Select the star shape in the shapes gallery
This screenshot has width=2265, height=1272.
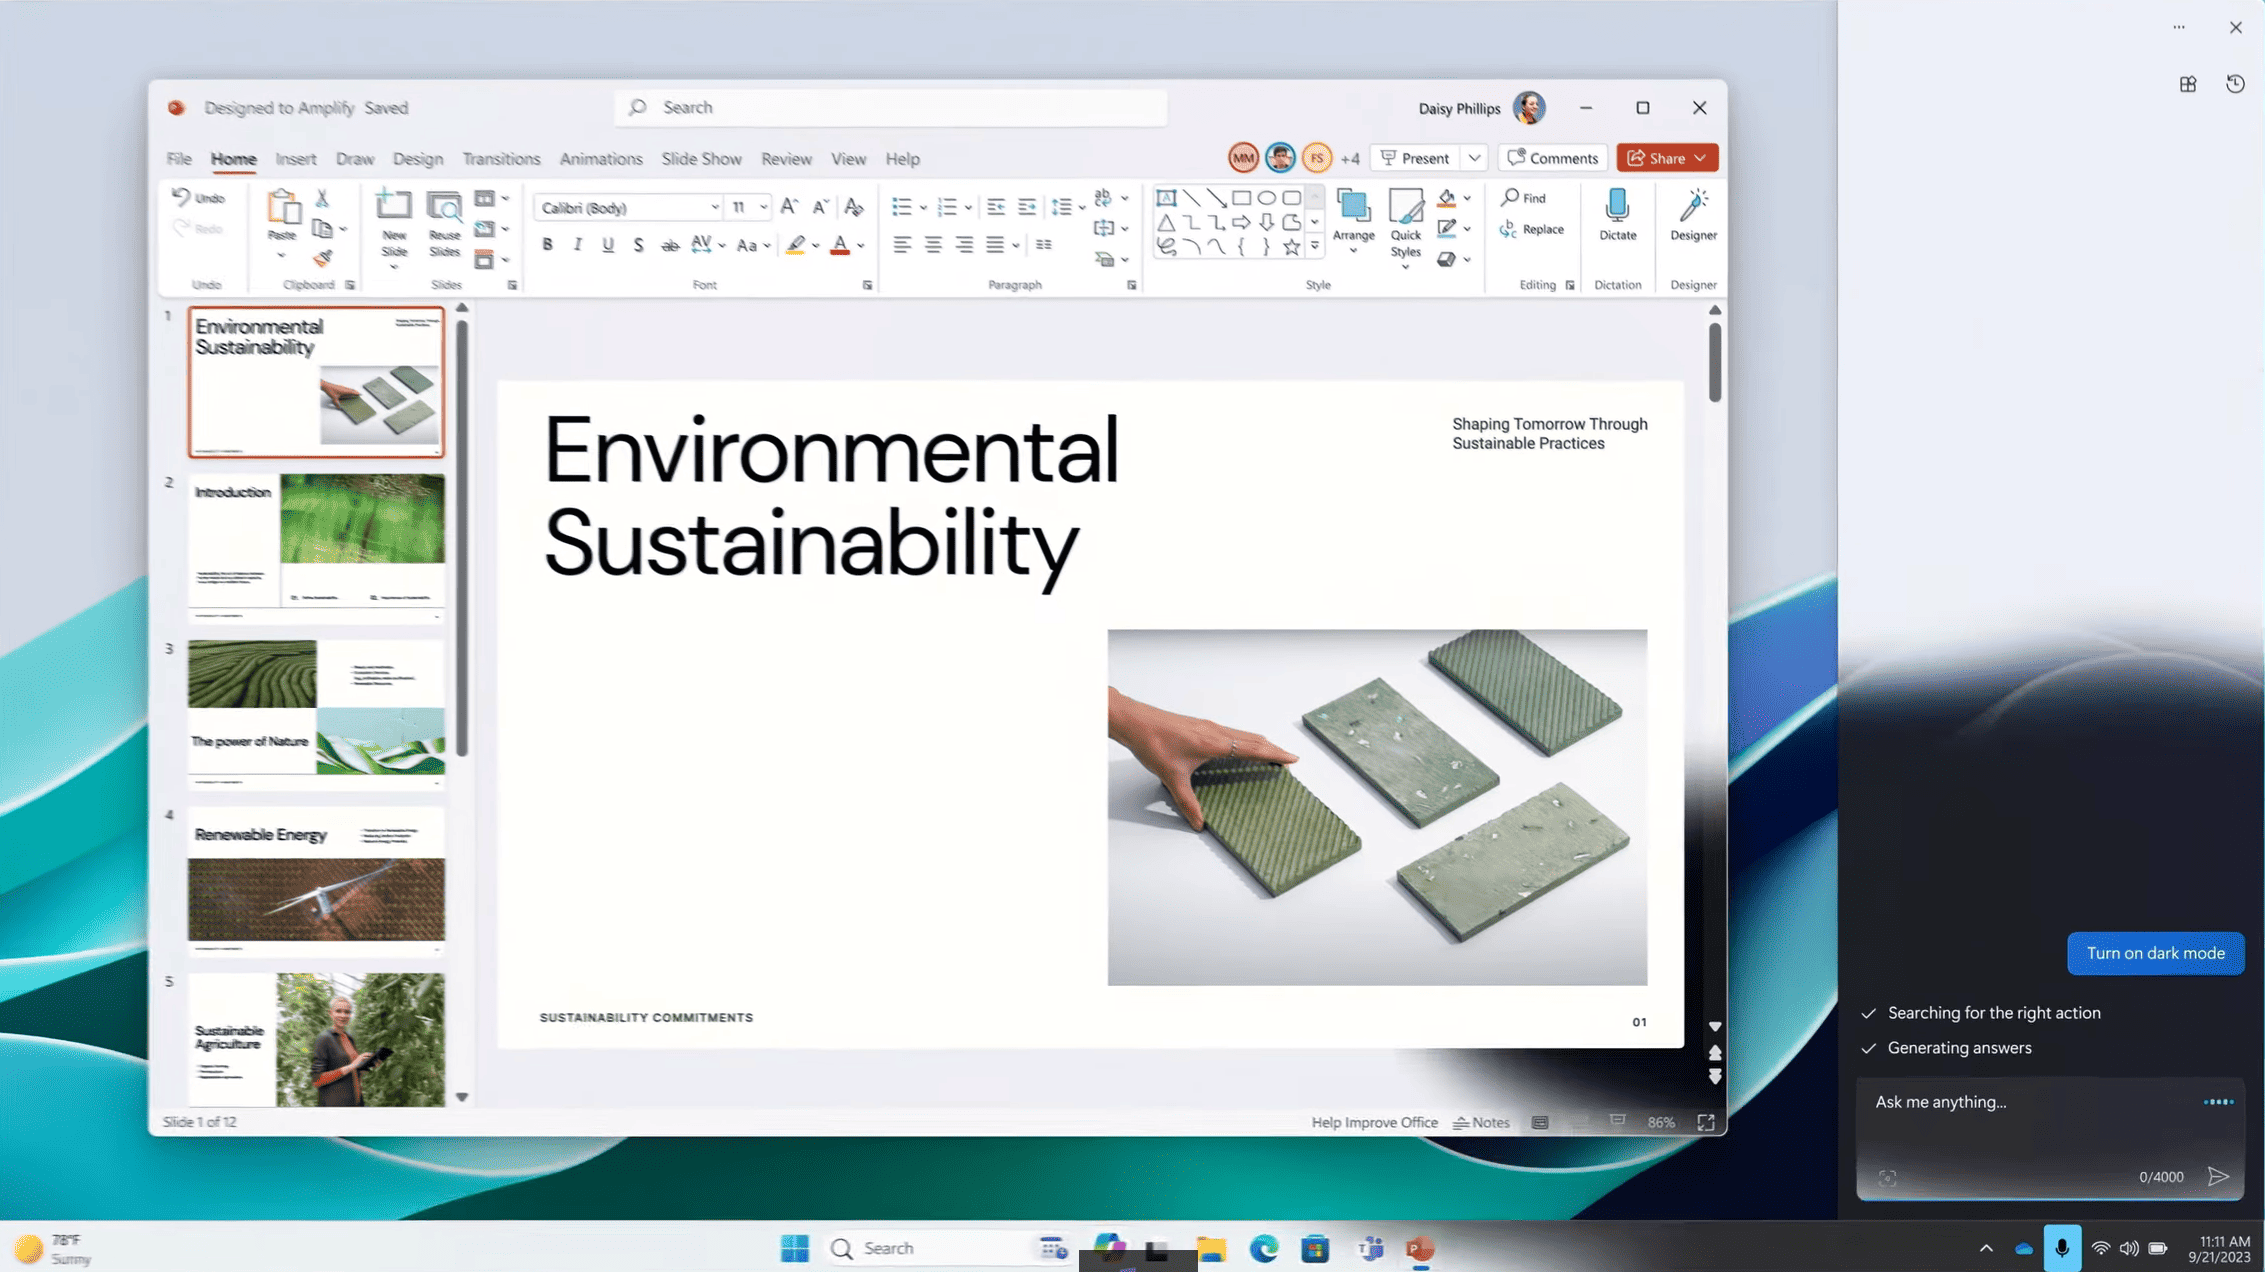(x=1291, y=246)
